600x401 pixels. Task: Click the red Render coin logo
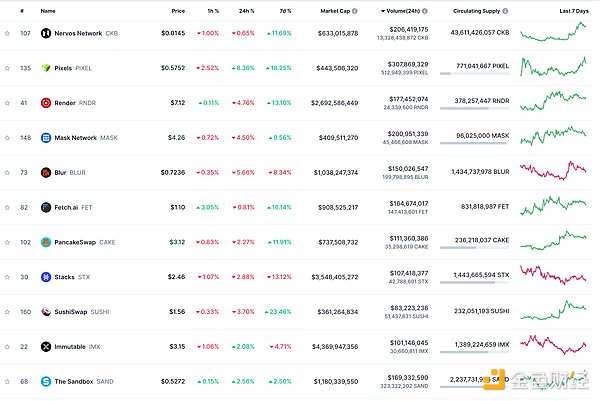point(46,102)
